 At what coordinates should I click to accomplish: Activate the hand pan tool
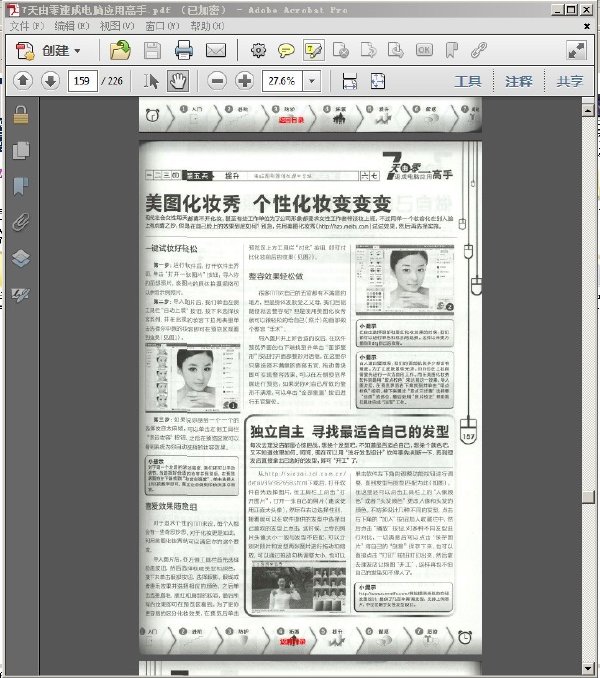point(178,81)
